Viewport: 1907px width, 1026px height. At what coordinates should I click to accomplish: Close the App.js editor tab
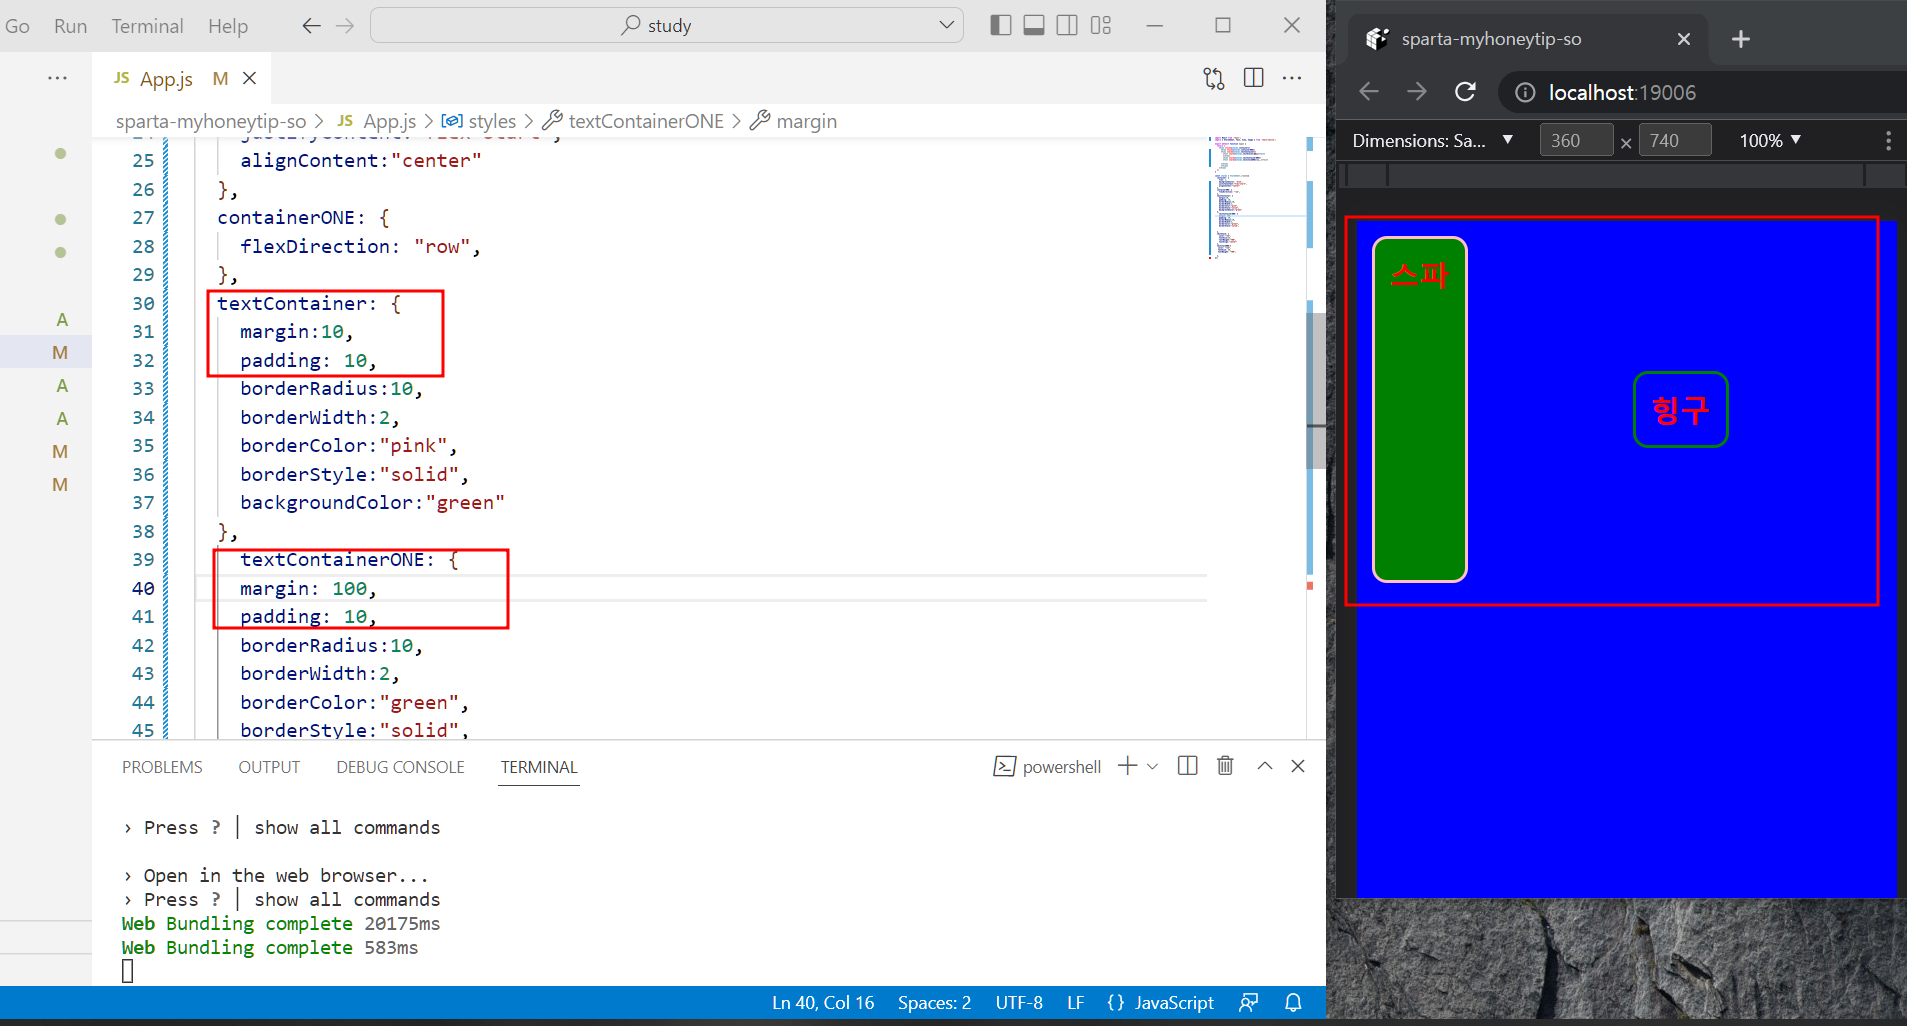(250, 78)
